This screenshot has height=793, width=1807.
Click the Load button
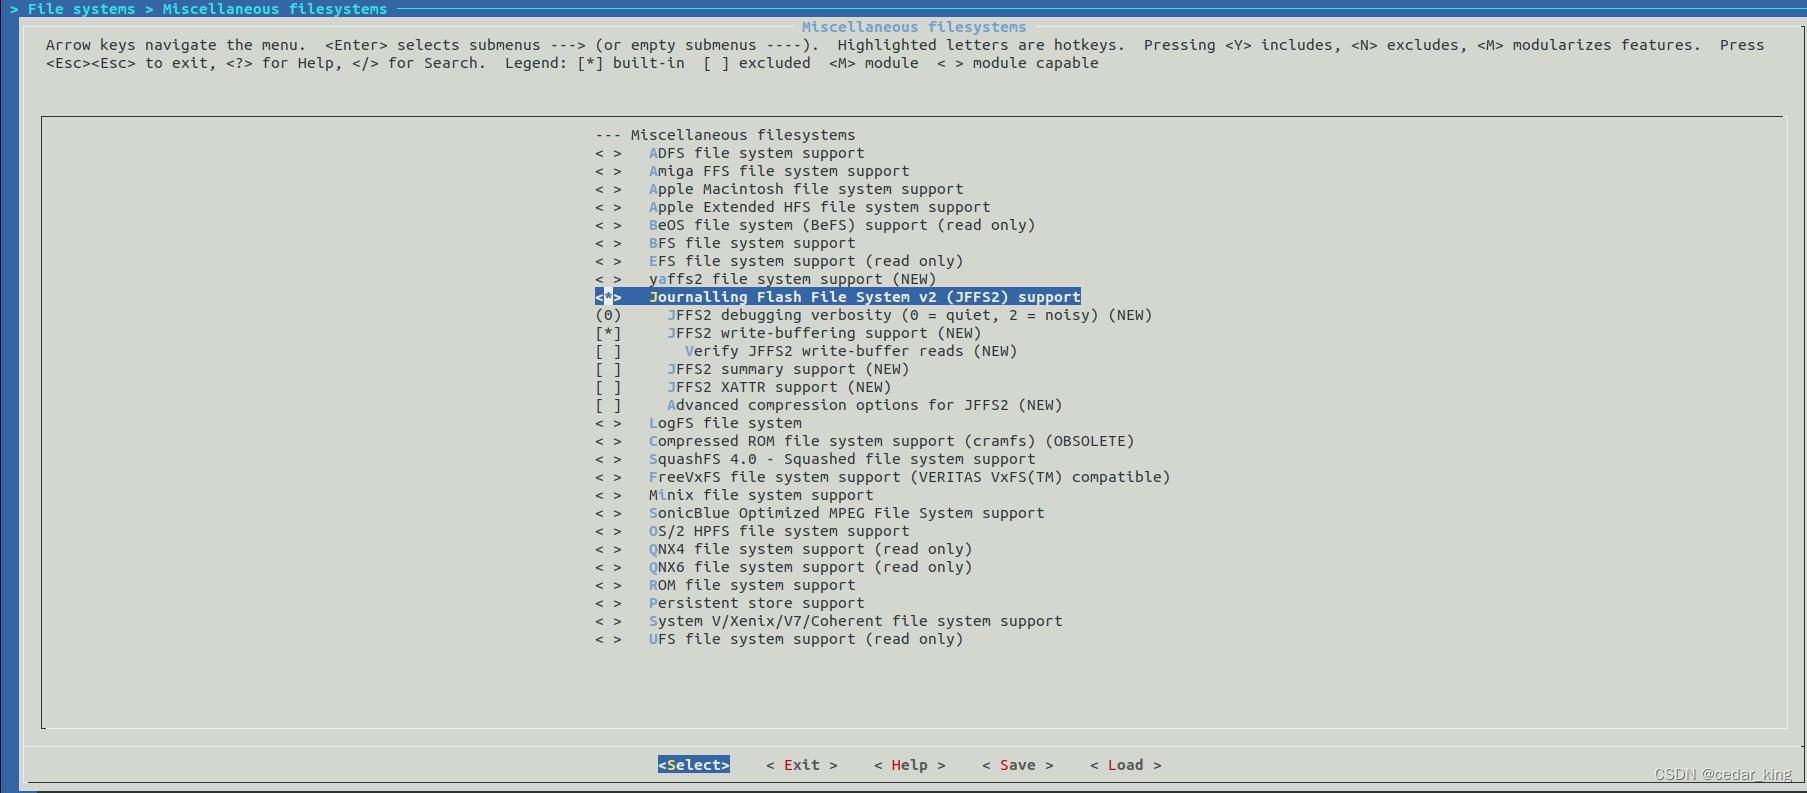(1126, 765)
